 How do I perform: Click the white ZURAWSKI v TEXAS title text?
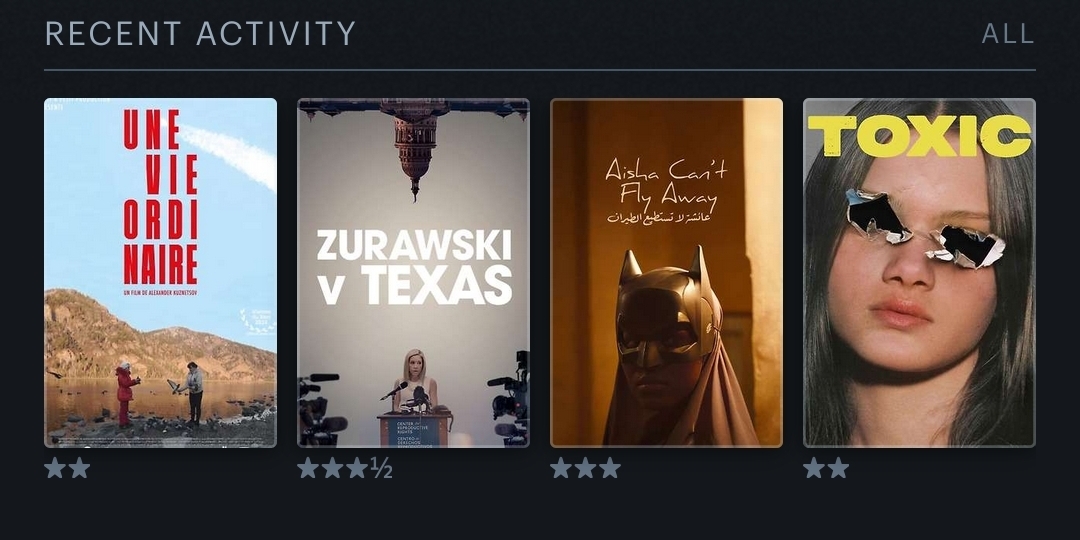tap(414, 267)
